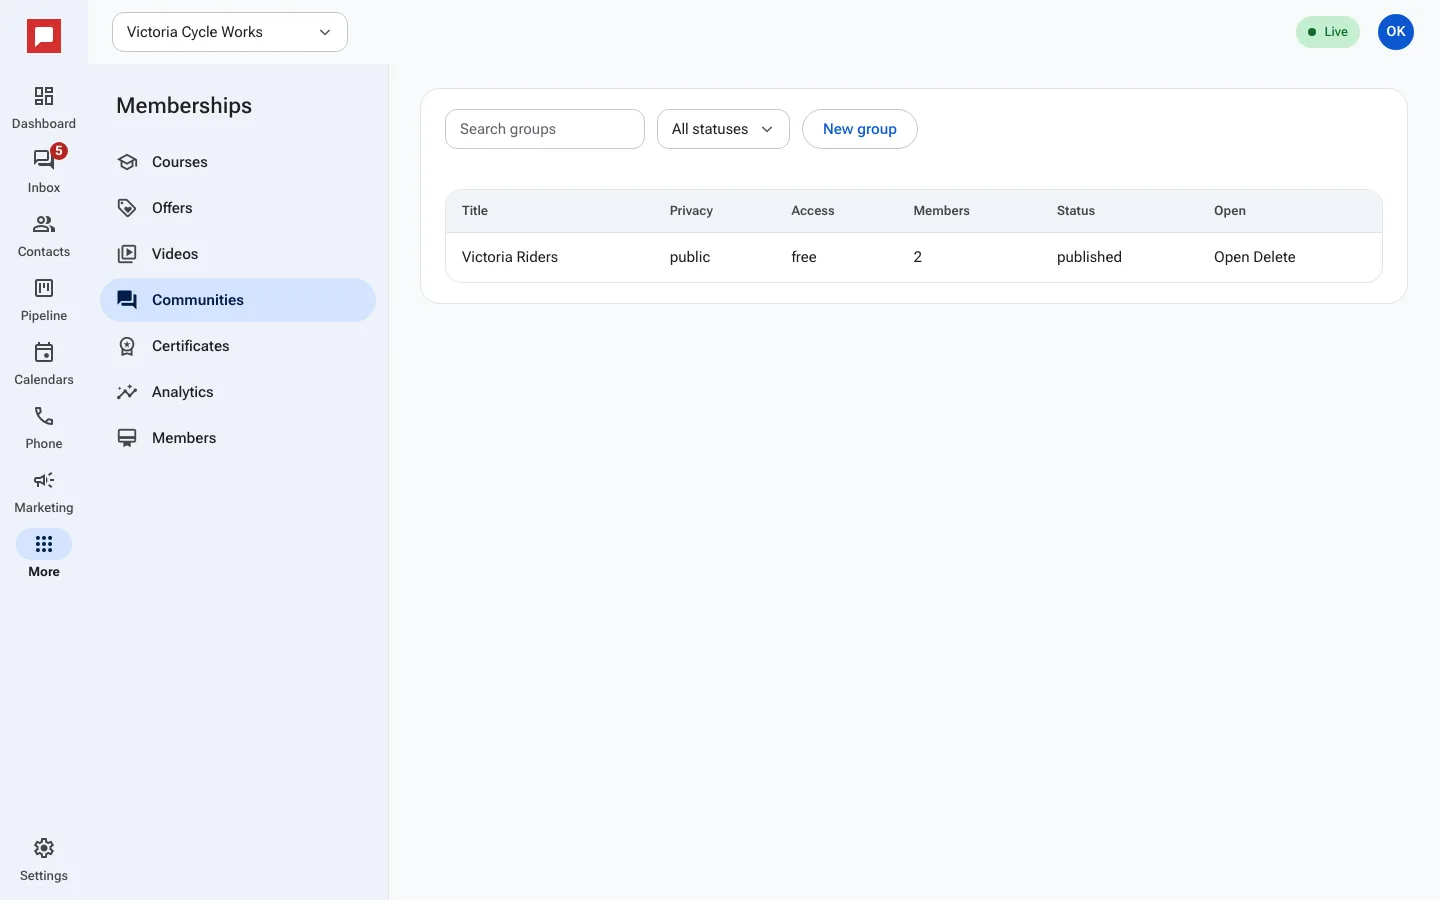Click the 'published' status cell
Viewport: 1440px width, 900px height.
1089,257
